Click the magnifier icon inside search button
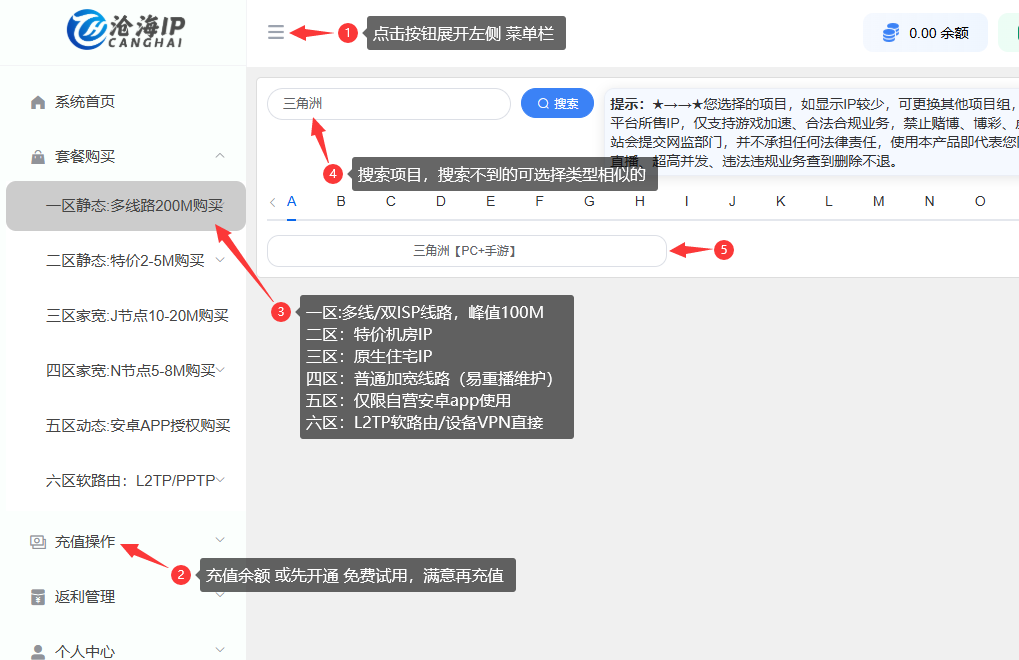Screen dimensions: 1019x660 (x=543, y=103)
